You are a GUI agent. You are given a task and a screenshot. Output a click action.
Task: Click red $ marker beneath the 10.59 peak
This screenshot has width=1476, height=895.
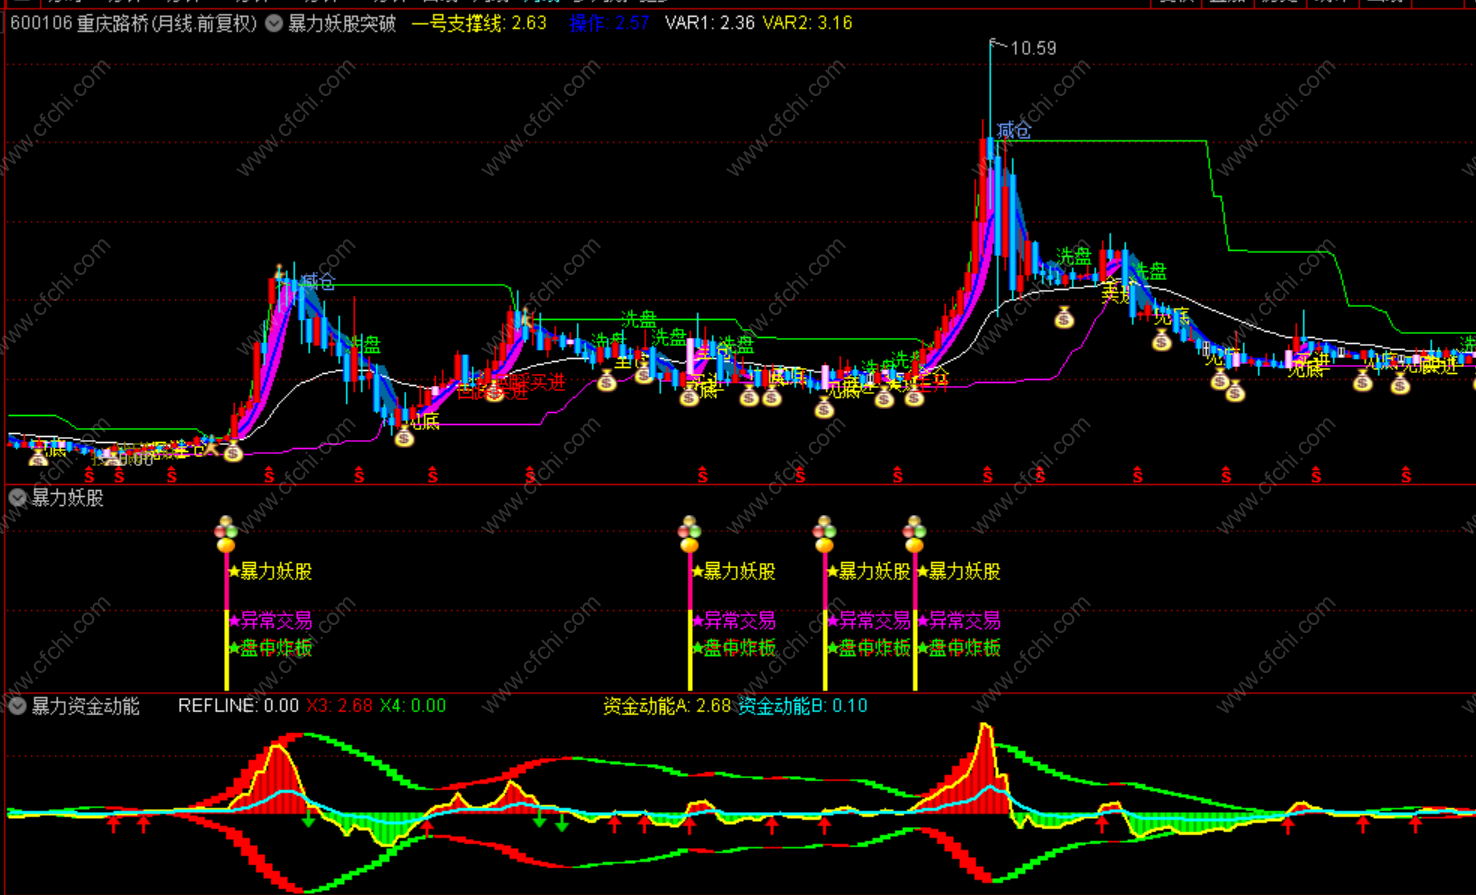point(987,475)
